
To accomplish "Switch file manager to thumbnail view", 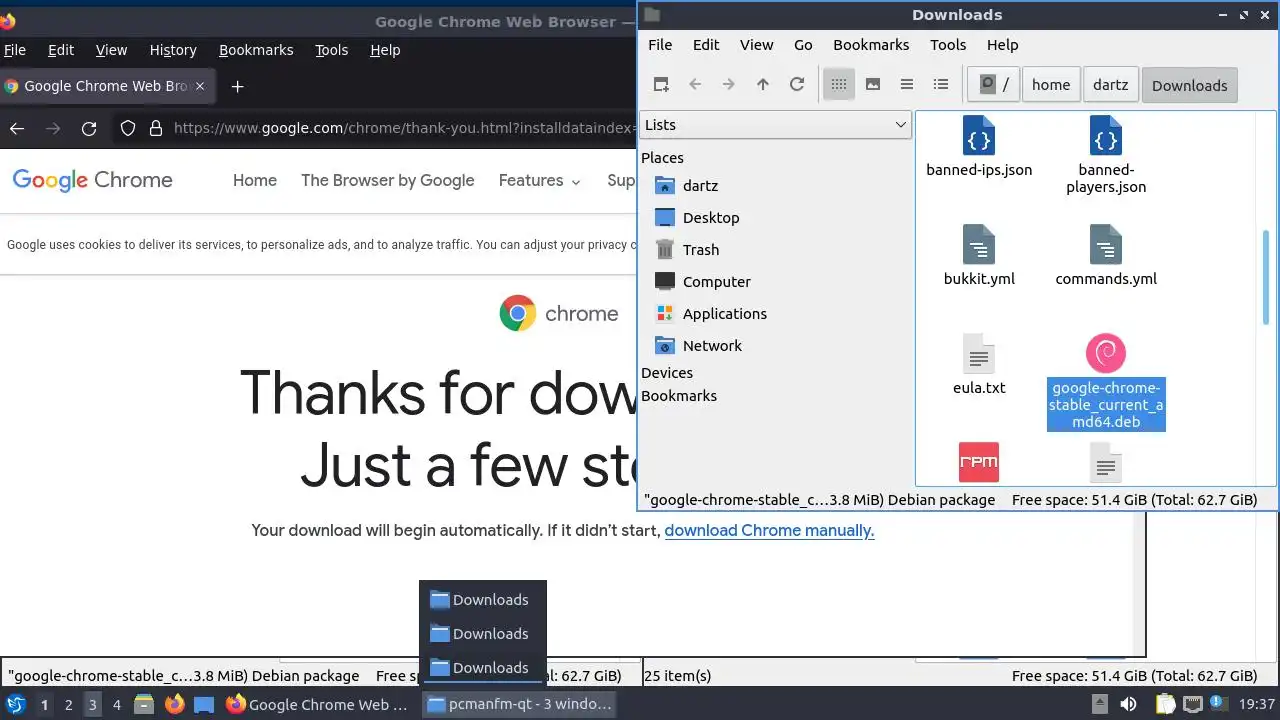I will pos(873,85).
